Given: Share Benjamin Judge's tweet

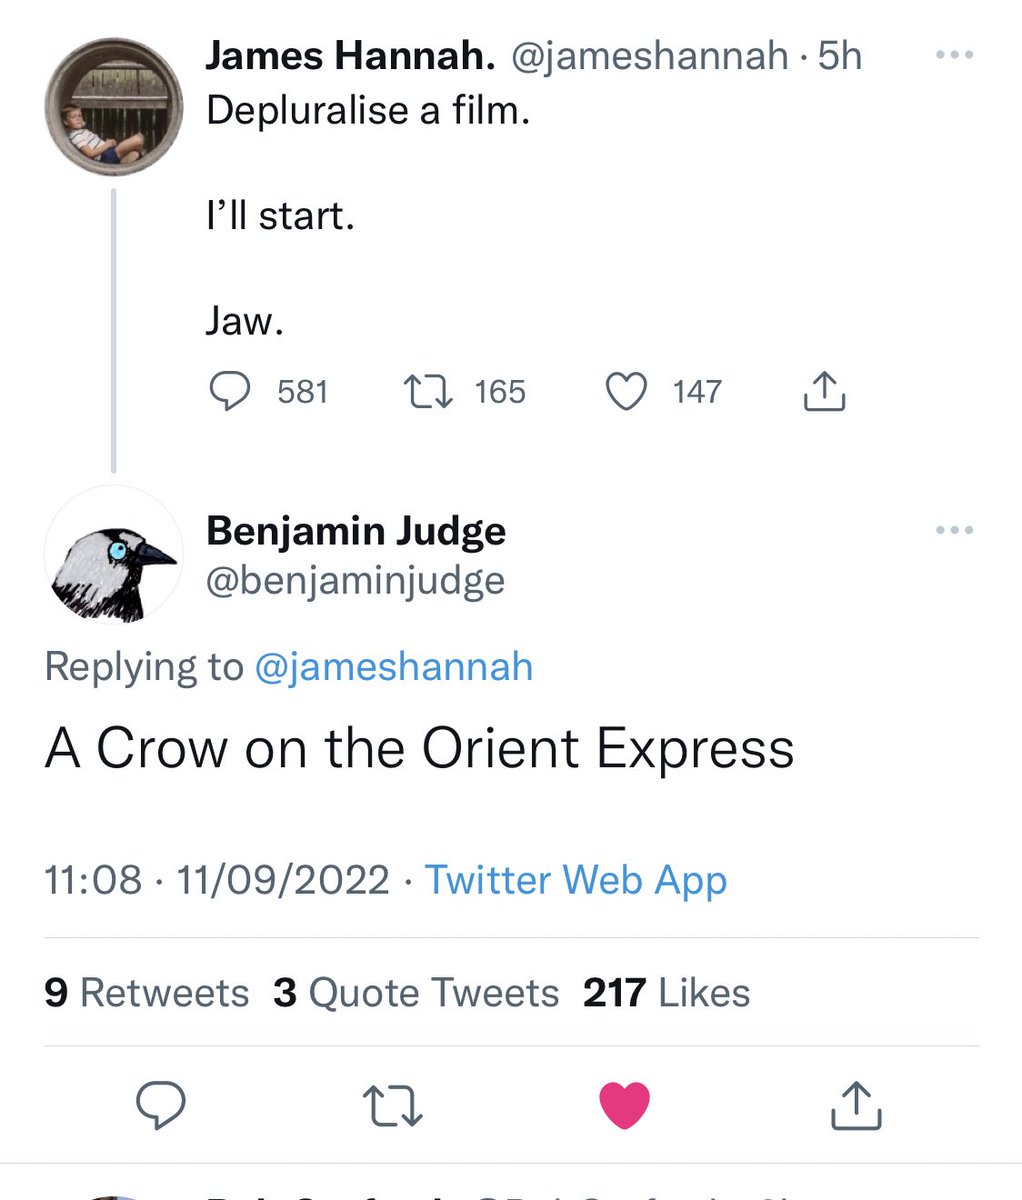Looking at the screenshot, I should pos(856,1105).
